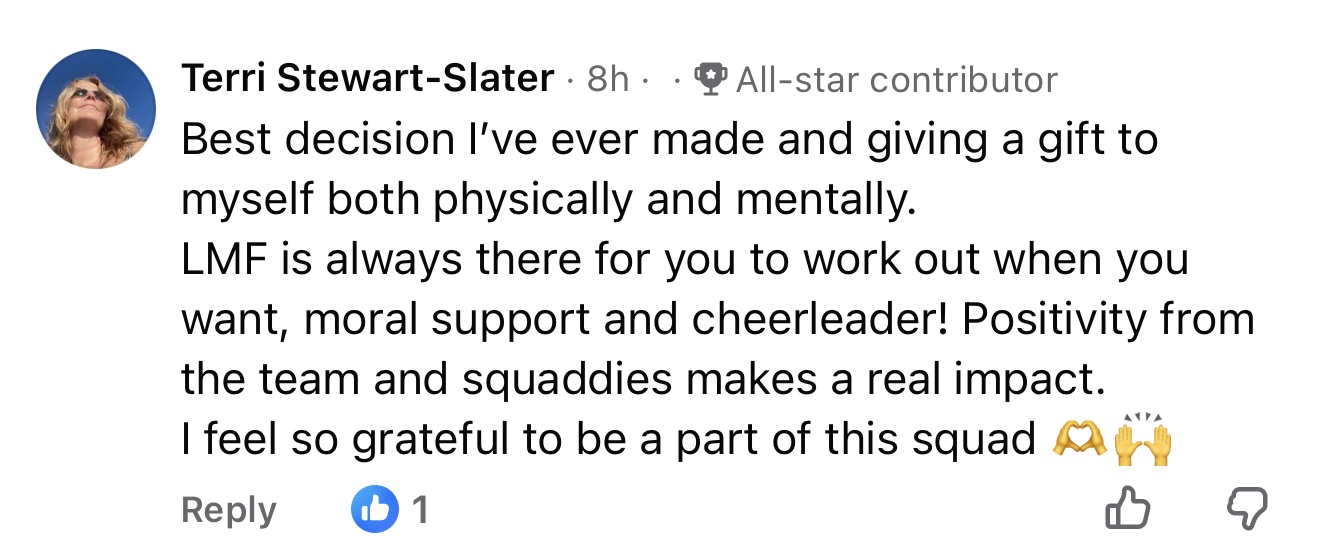Click the trophy badge icon
This screenshot has height=554, width=1320.
click(711, 79)
